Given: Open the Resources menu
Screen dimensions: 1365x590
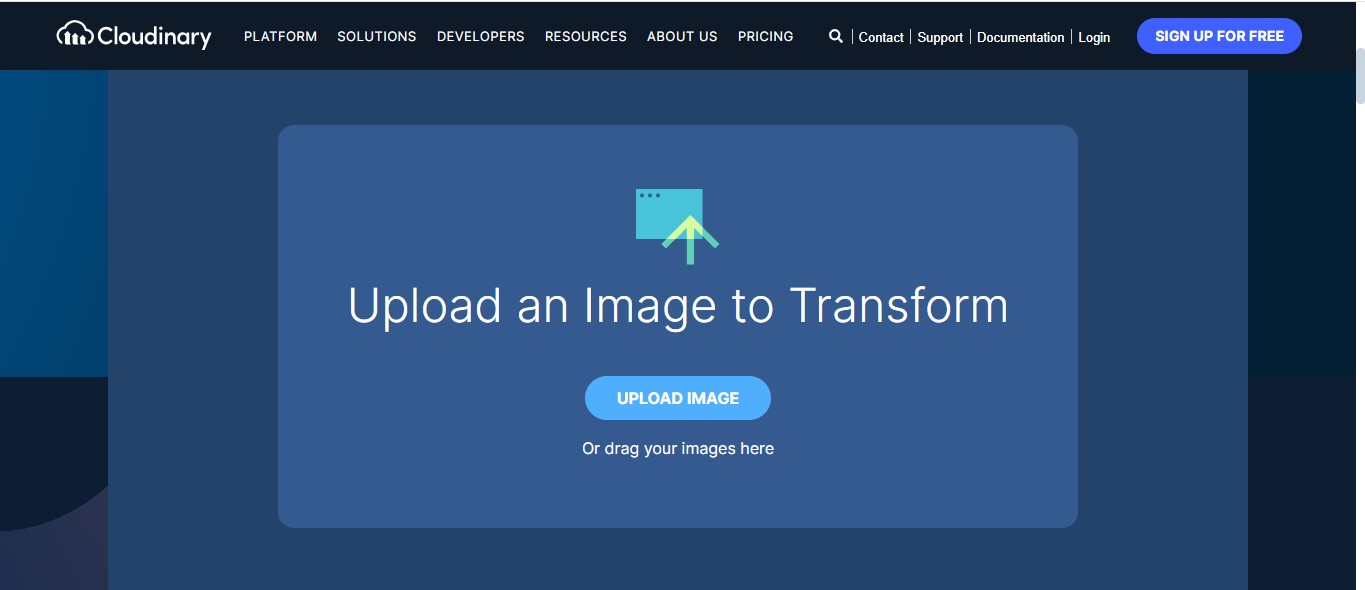Looking at the screenshot, I should [x=586, y=36].
